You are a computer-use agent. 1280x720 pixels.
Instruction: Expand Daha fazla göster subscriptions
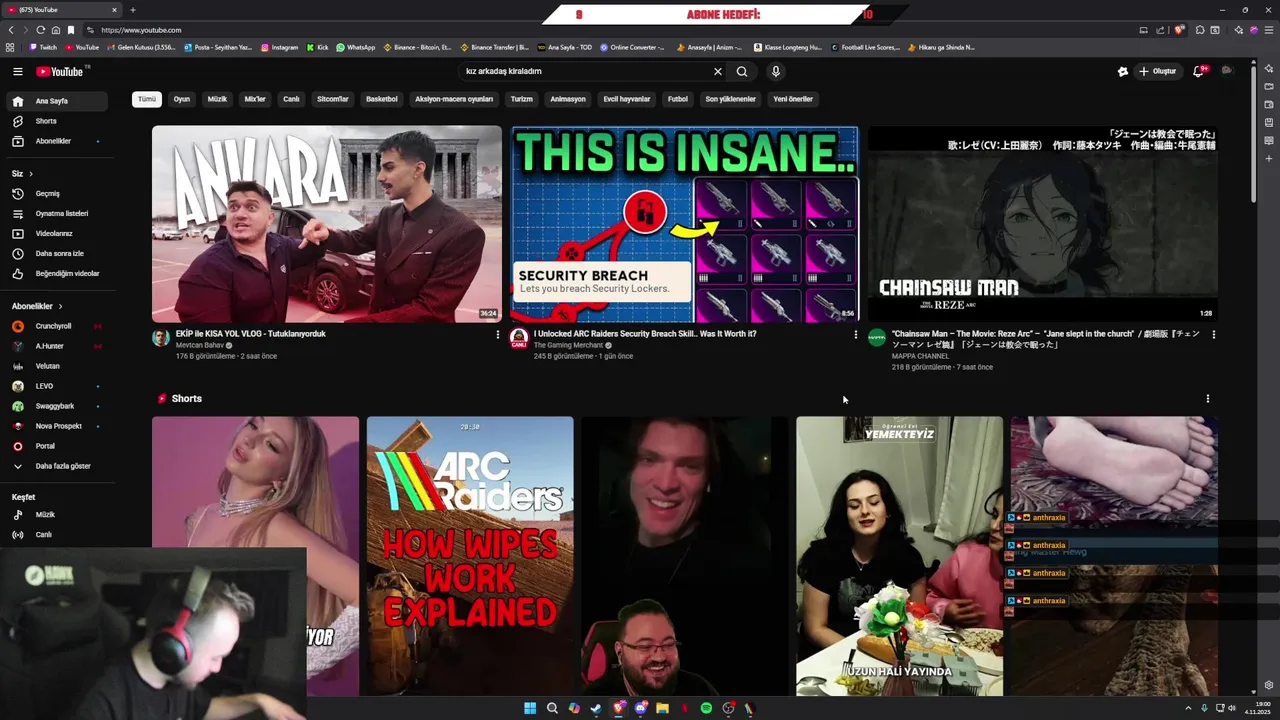coord(56,466)
